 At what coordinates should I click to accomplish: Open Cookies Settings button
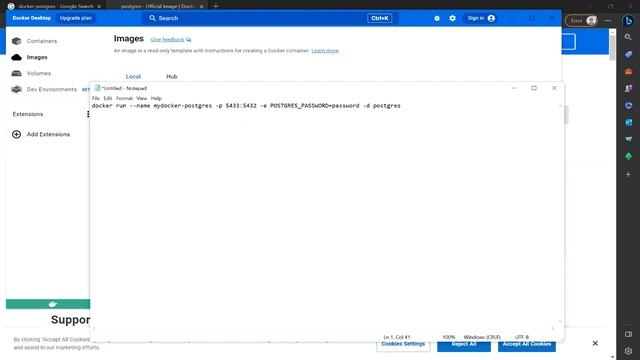click(403, 345)
